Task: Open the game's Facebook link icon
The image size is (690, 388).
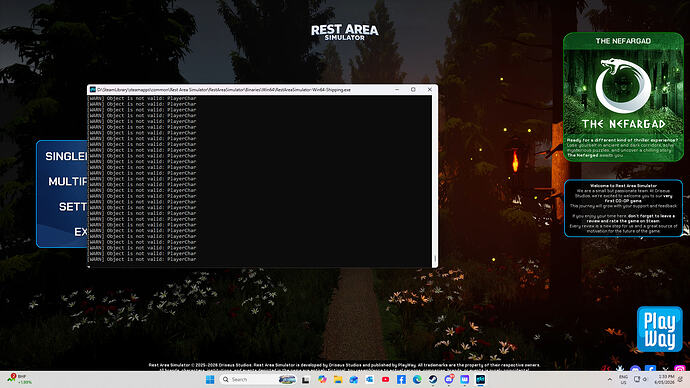Action: click(650, 369)
